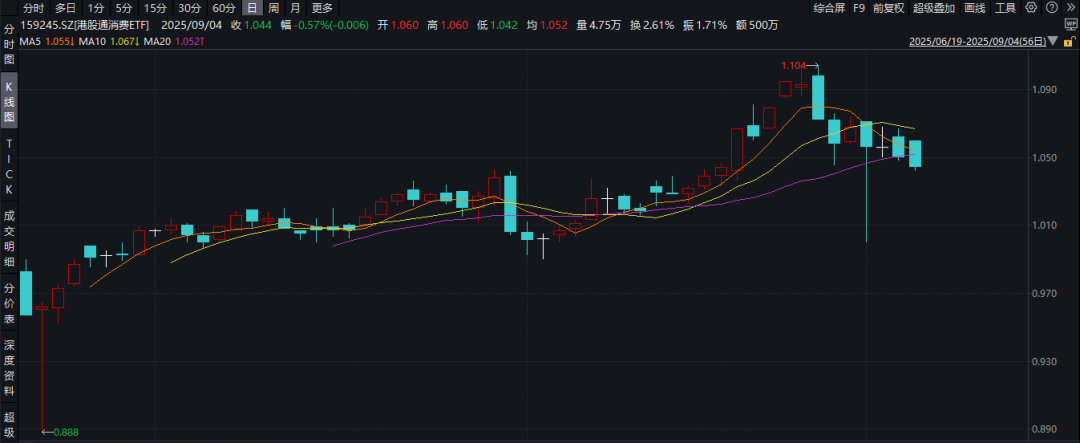Viewport: 1080px width, 443px height.
Task: Click the 1.104 high price marker
Action: tap(793, 65)
